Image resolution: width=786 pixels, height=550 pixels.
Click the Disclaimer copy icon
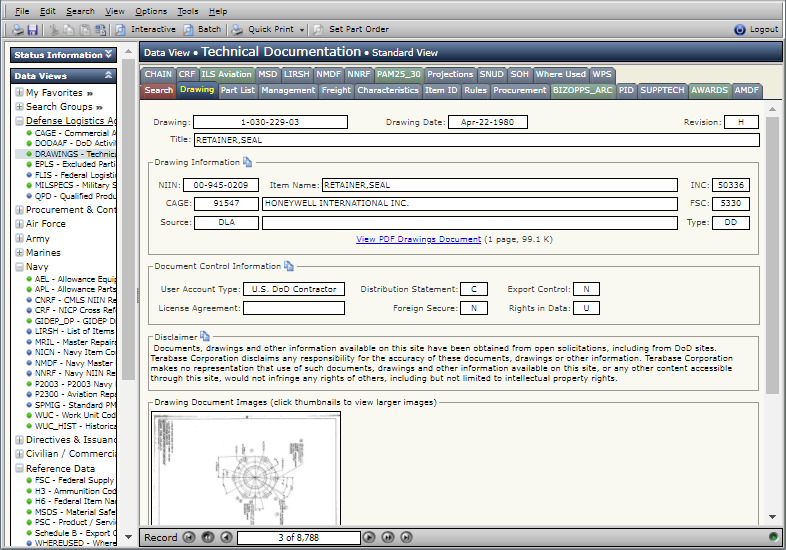coord(205,336)
